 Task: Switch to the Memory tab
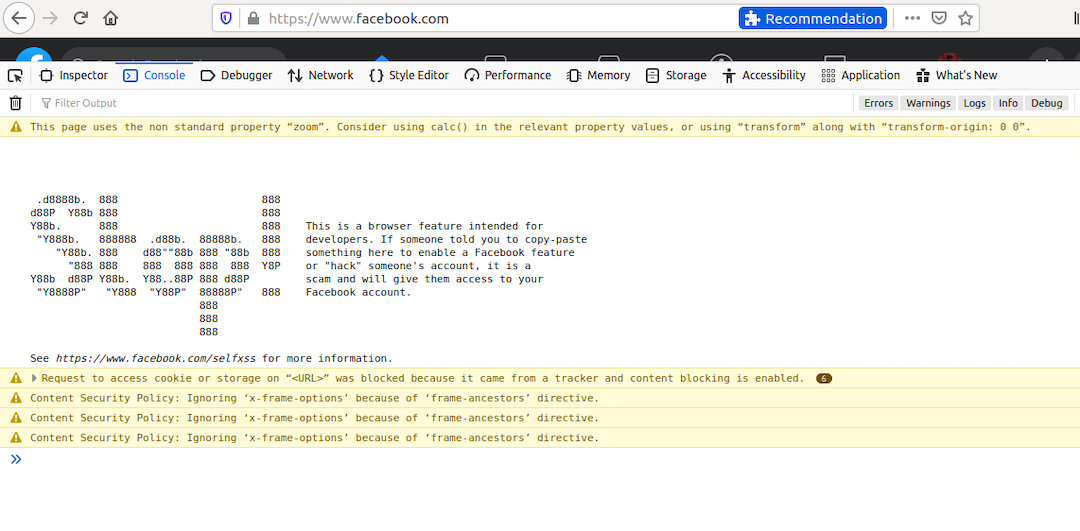click(598, 76)
